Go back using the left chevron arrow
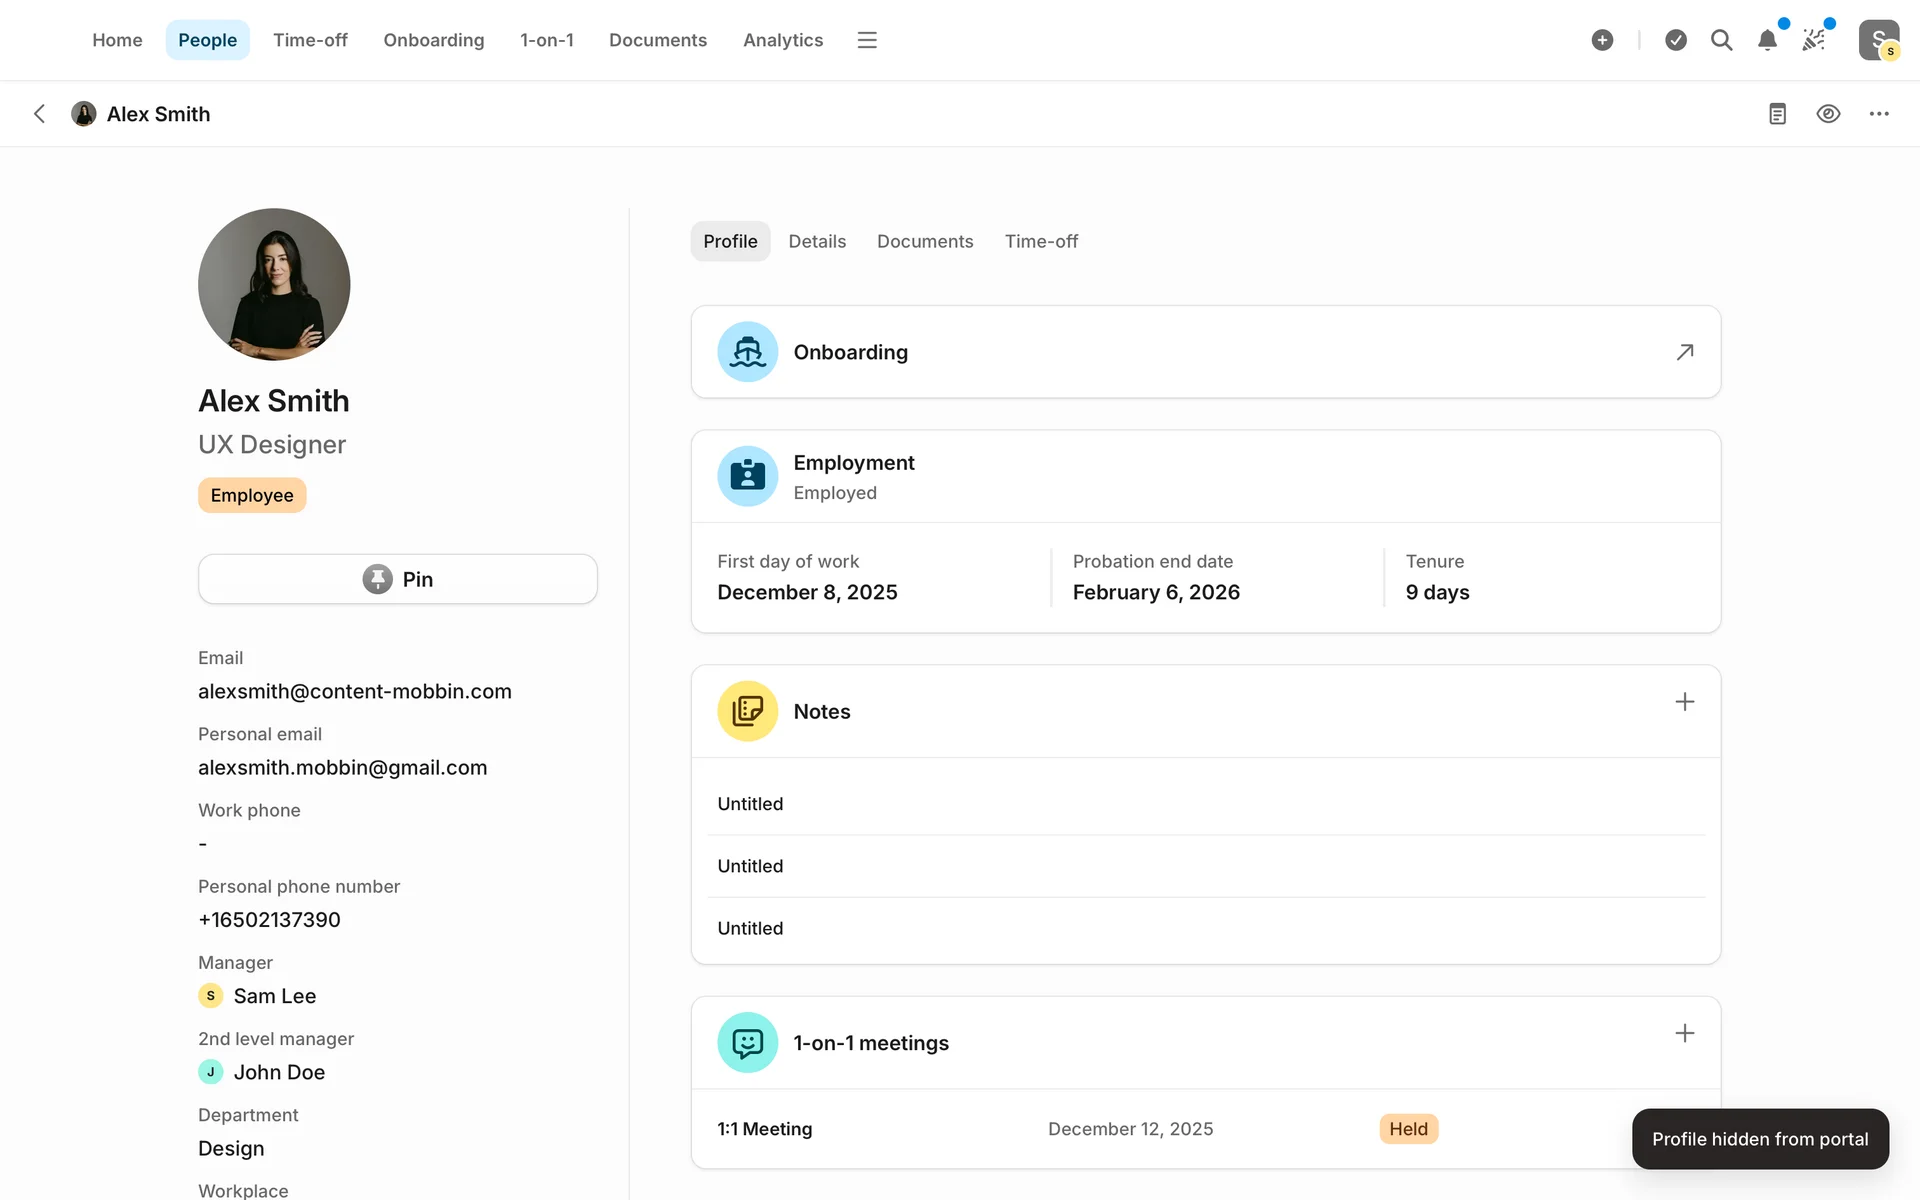Viewport: 1920px width, 1200px height. point(40,114)
